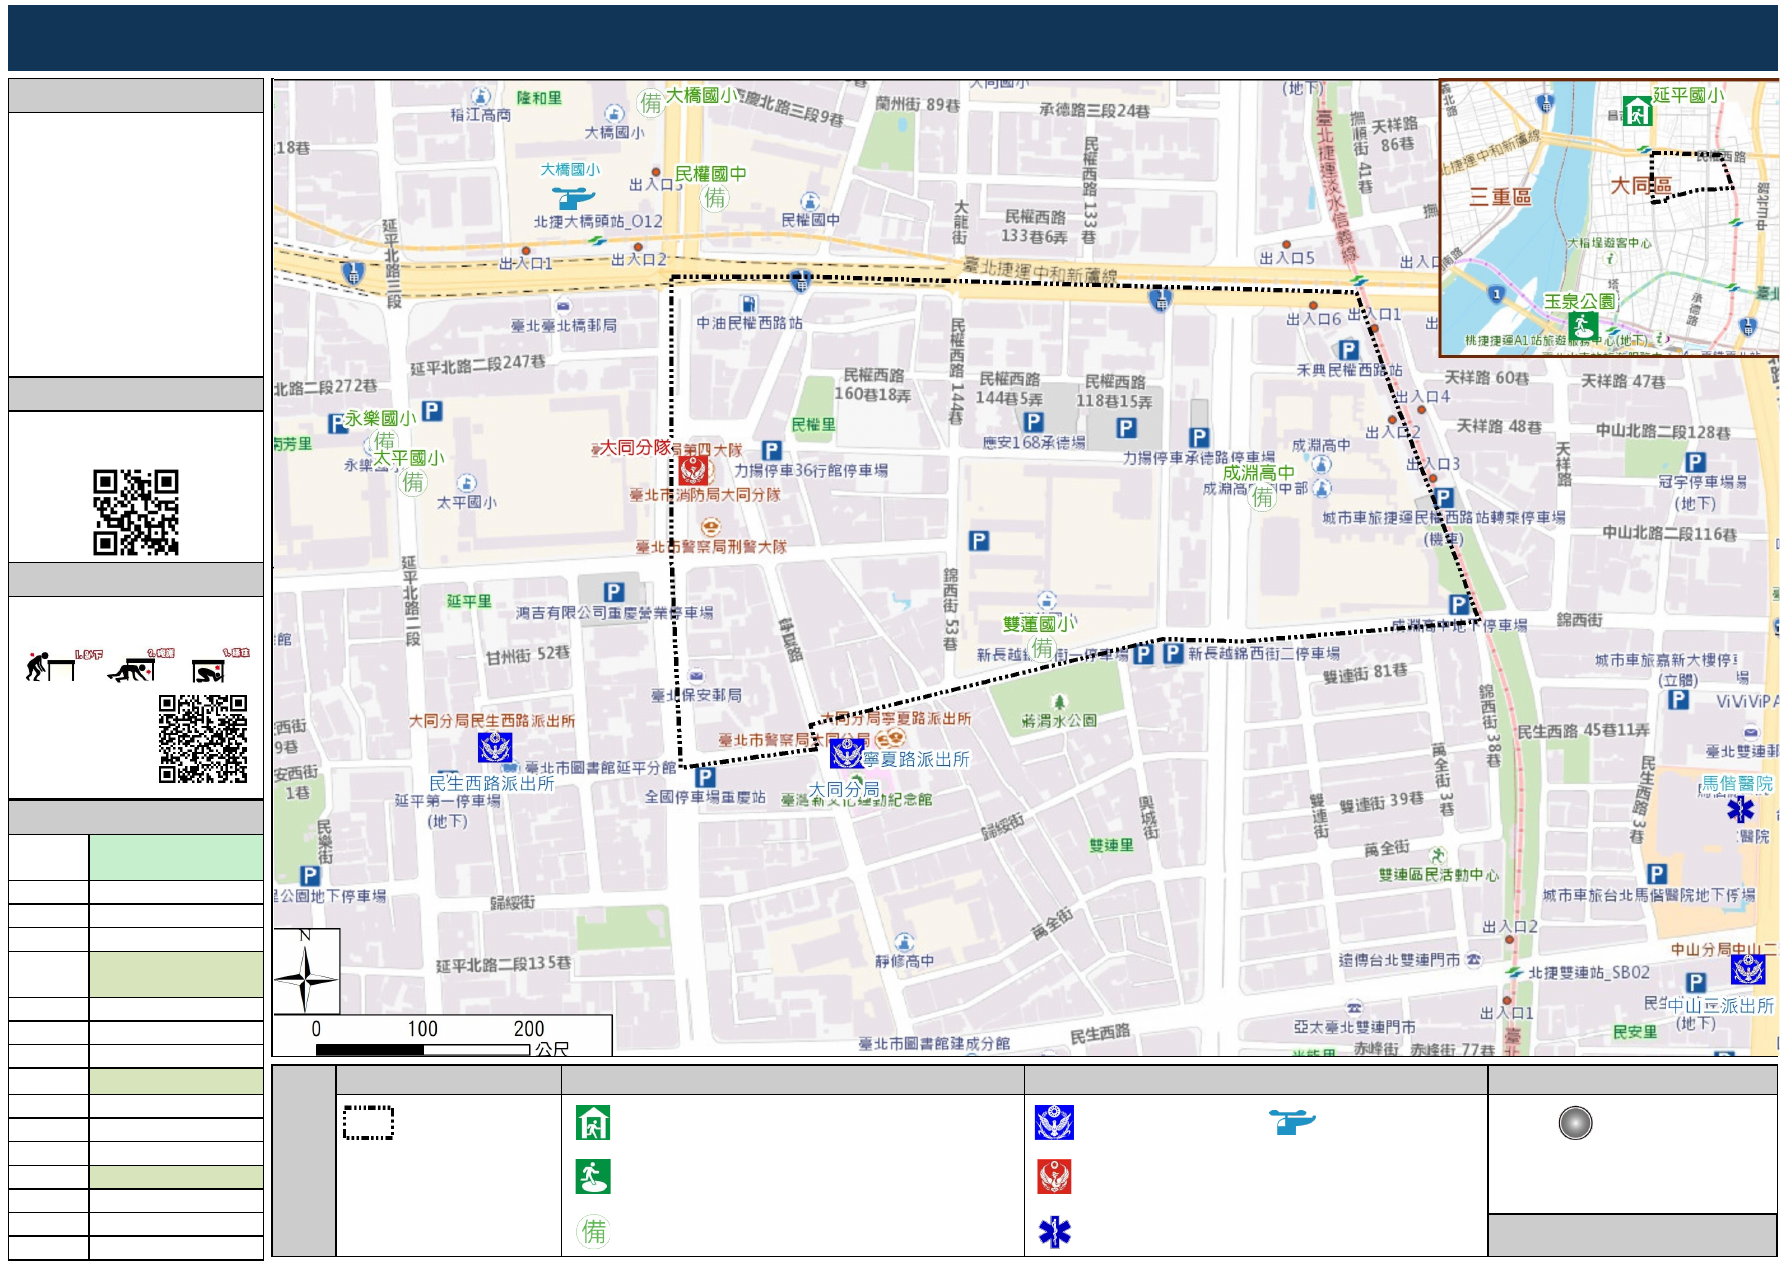
Task: Click the 寧夏路派出所 blue label
Action: 916,759
